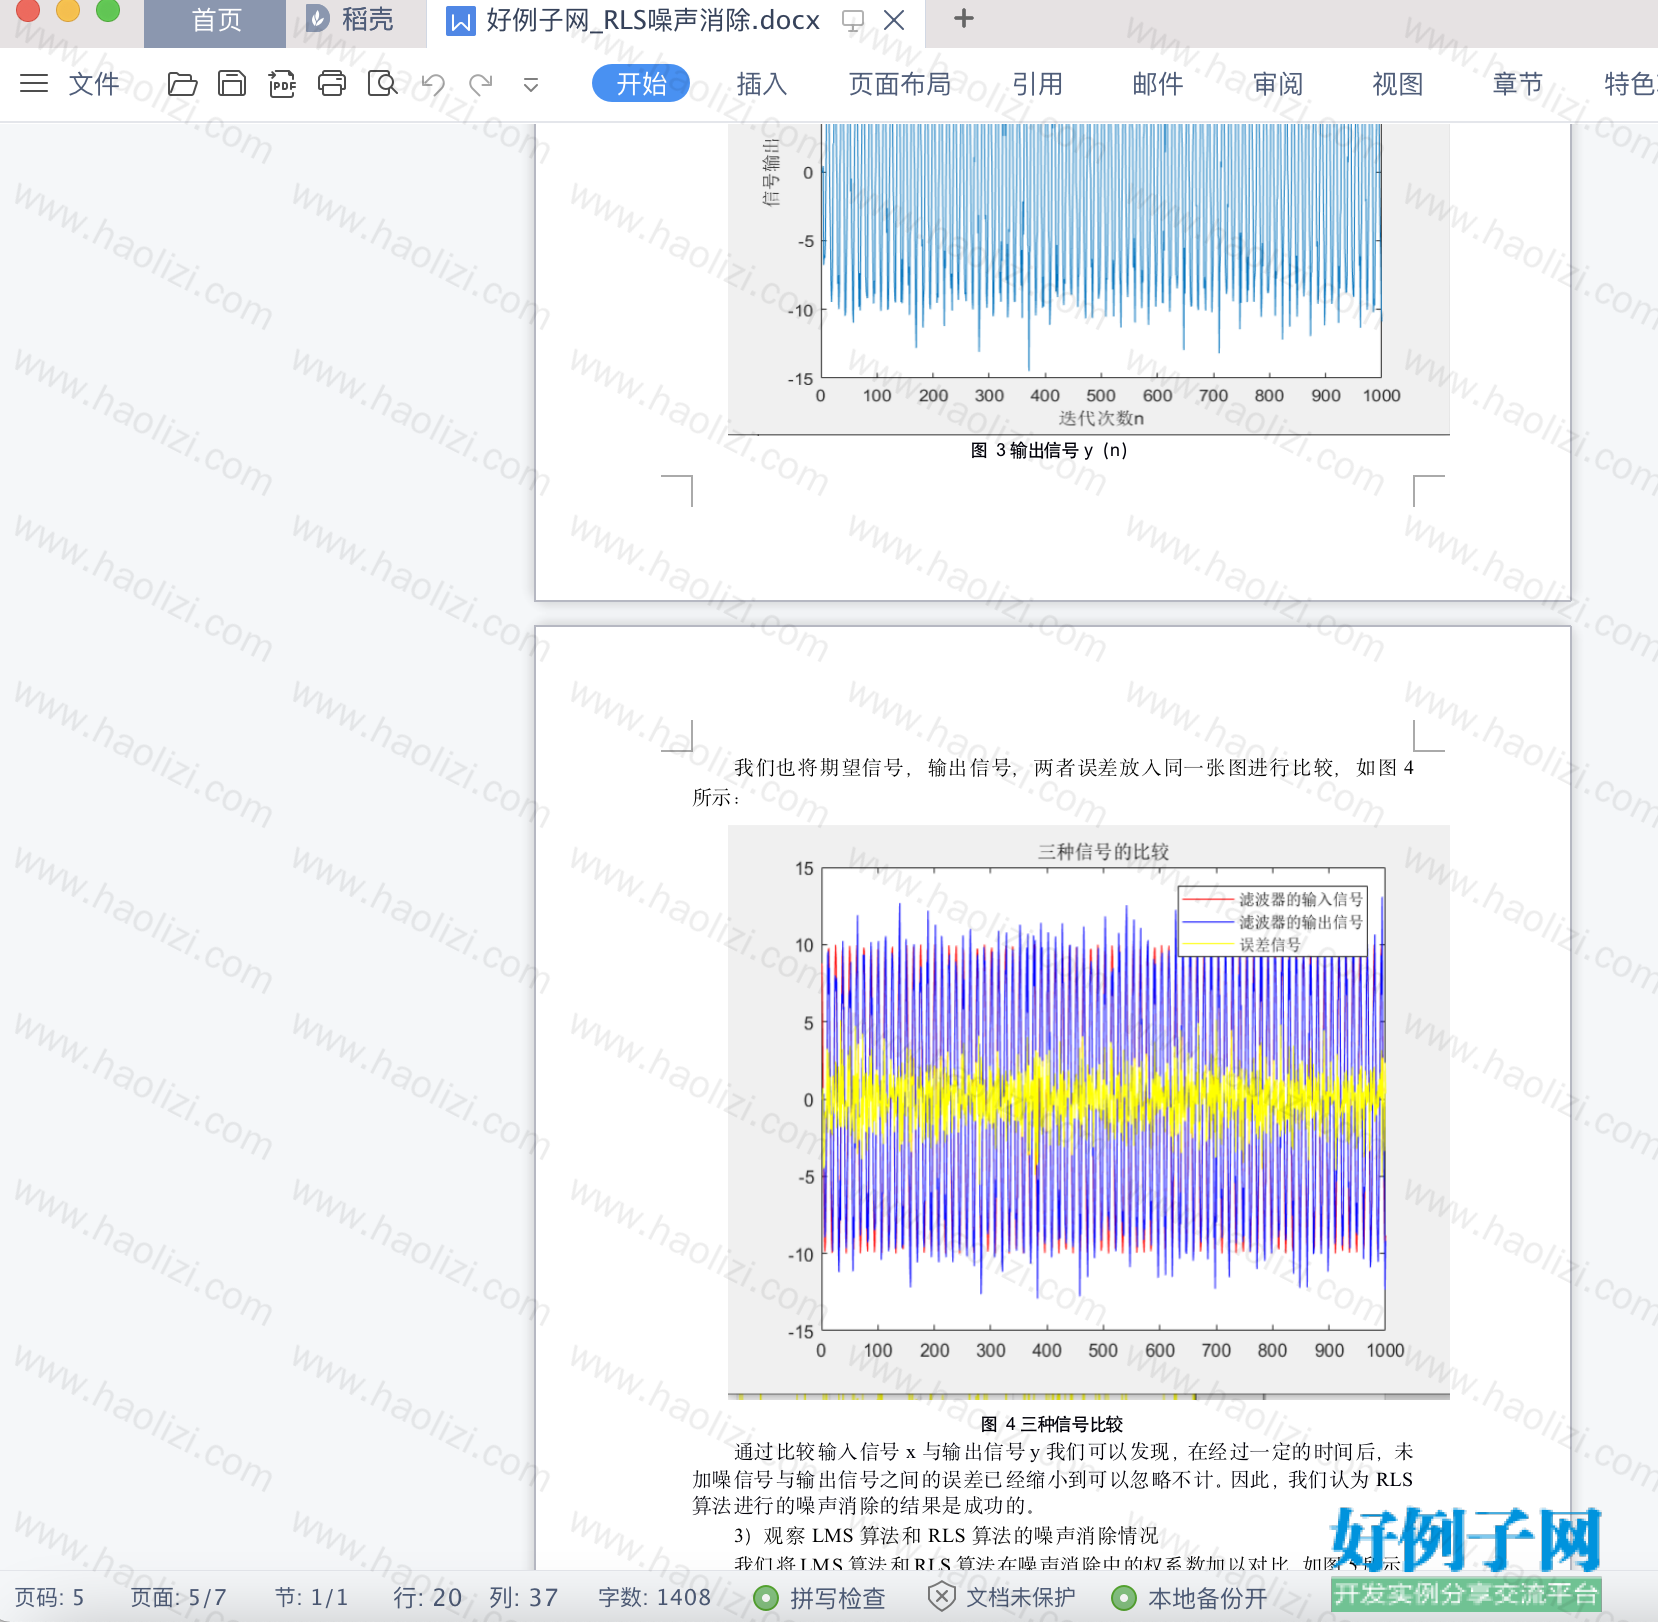Switch to the 章节 tab

coord(1517,83)
